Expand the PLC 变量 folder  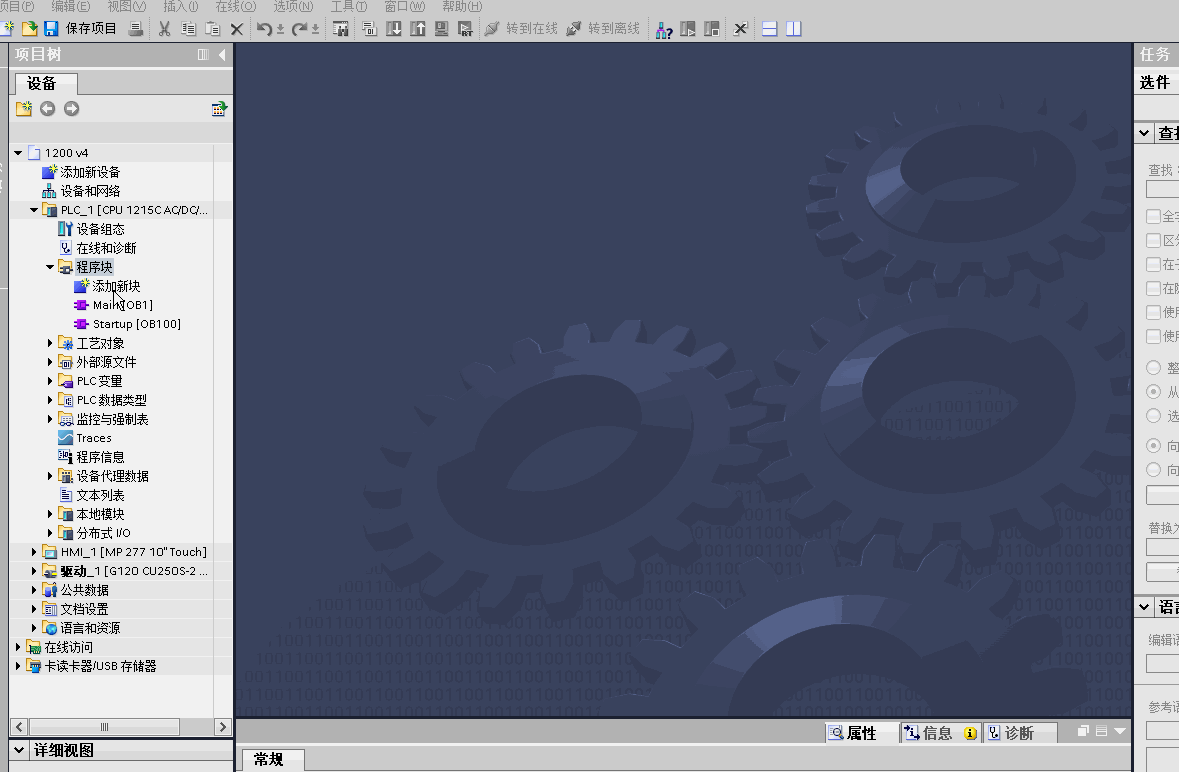pyautogui.click(x=50, y=381)
